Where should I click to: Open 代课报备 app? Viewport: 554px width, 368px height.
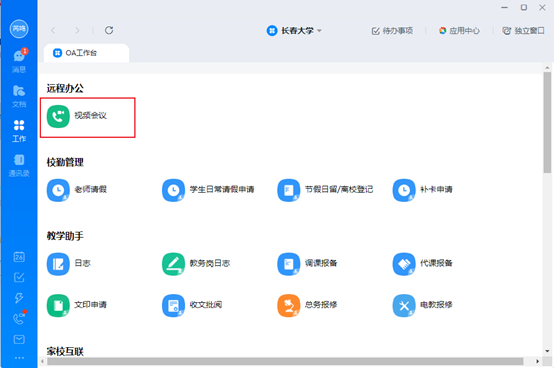point(423,264)
